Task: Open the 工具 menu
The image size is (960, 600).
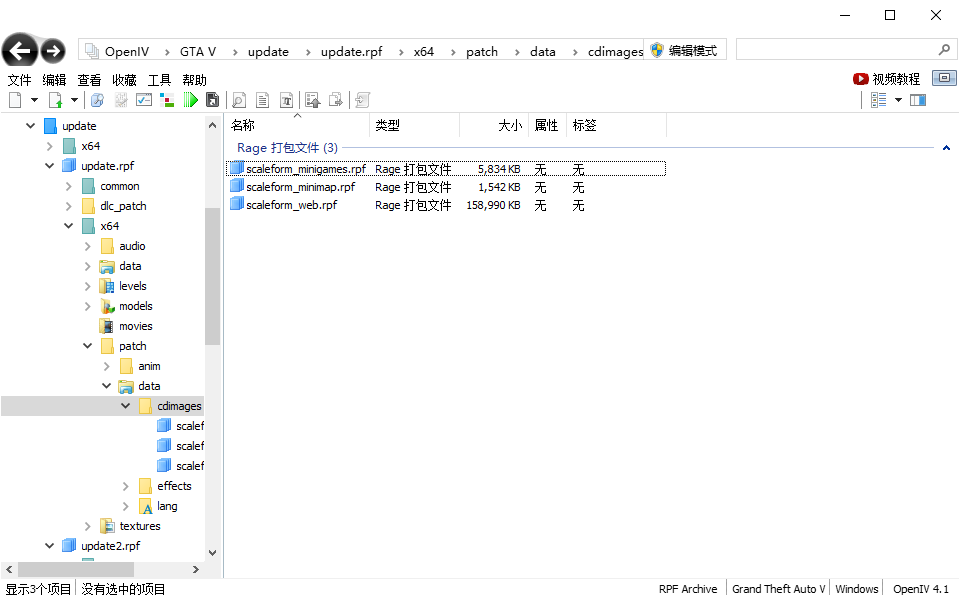Action: click(x=159, y=80)
